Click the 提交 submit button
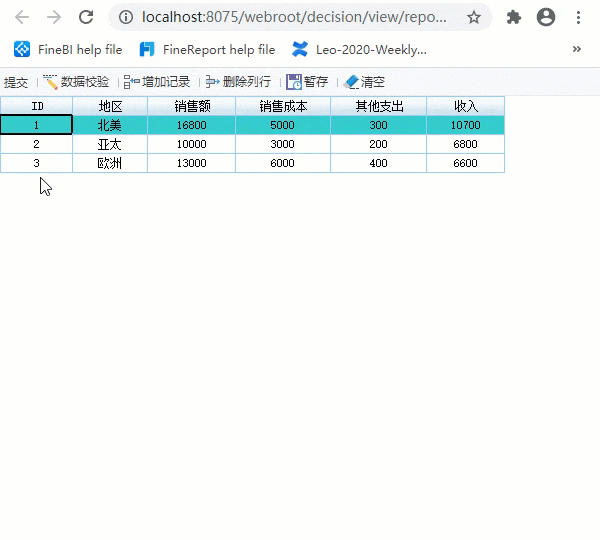600x540 pixels. [x=16, y=82]
